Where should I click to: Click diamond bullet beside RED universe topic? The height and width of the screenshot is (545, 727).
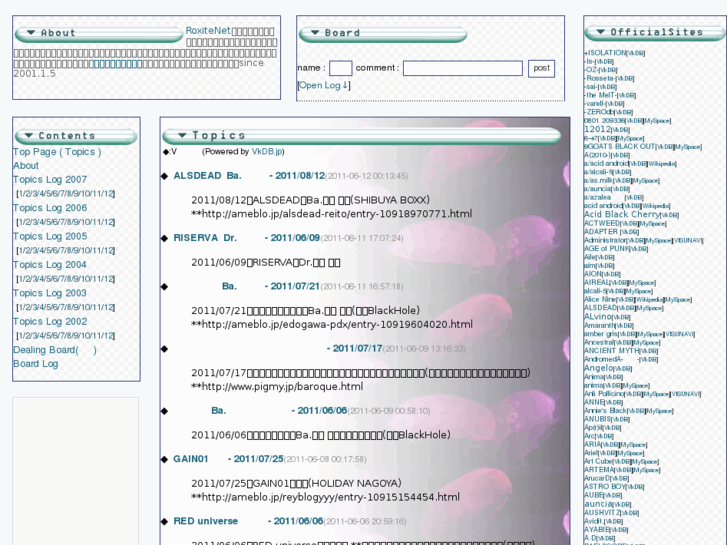pos(164,521)
